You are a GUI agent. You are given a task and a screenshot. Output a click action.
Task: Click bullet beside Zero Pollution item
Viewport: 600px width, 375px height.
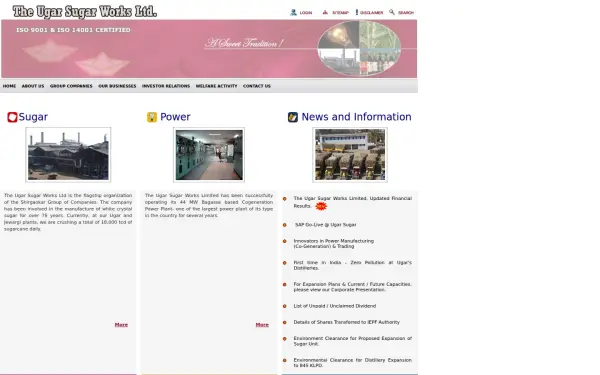coord(285,263)
